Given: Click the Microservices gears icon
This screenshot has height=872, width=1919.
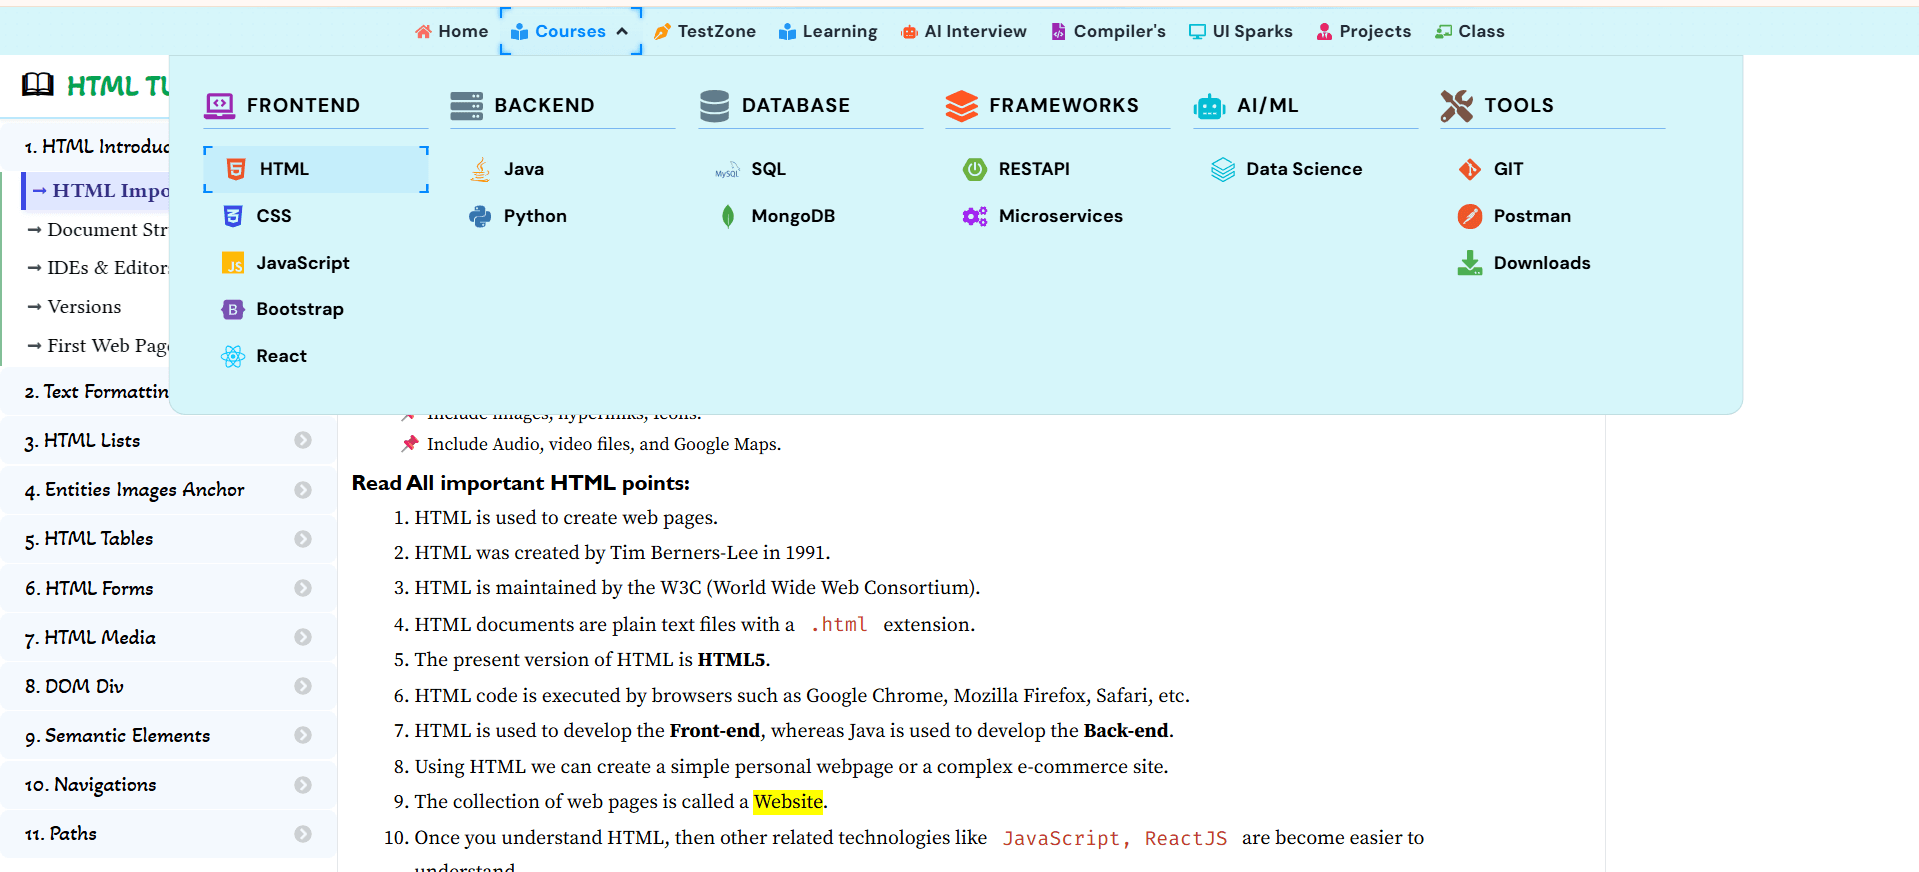Looking at the screenshot, I should click(x=975, y=216).
